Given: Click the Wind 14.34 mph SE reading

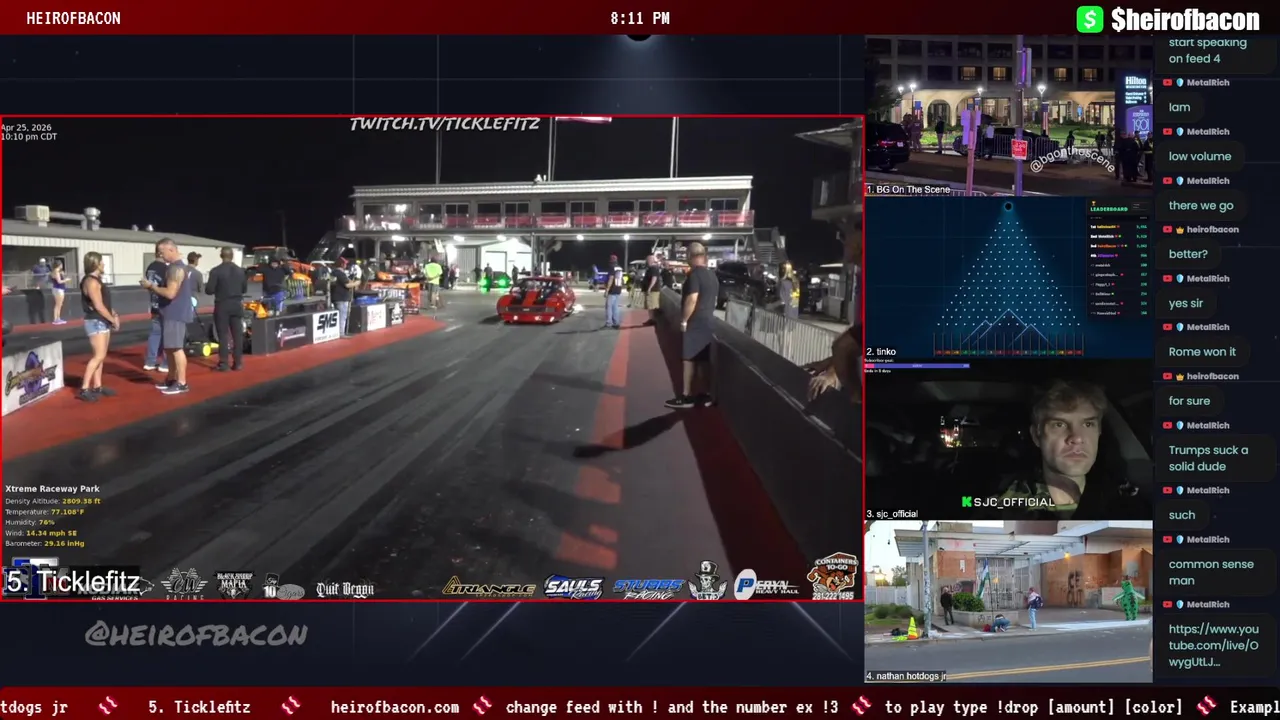Looking at the screenshot, I should pos(41,533).
